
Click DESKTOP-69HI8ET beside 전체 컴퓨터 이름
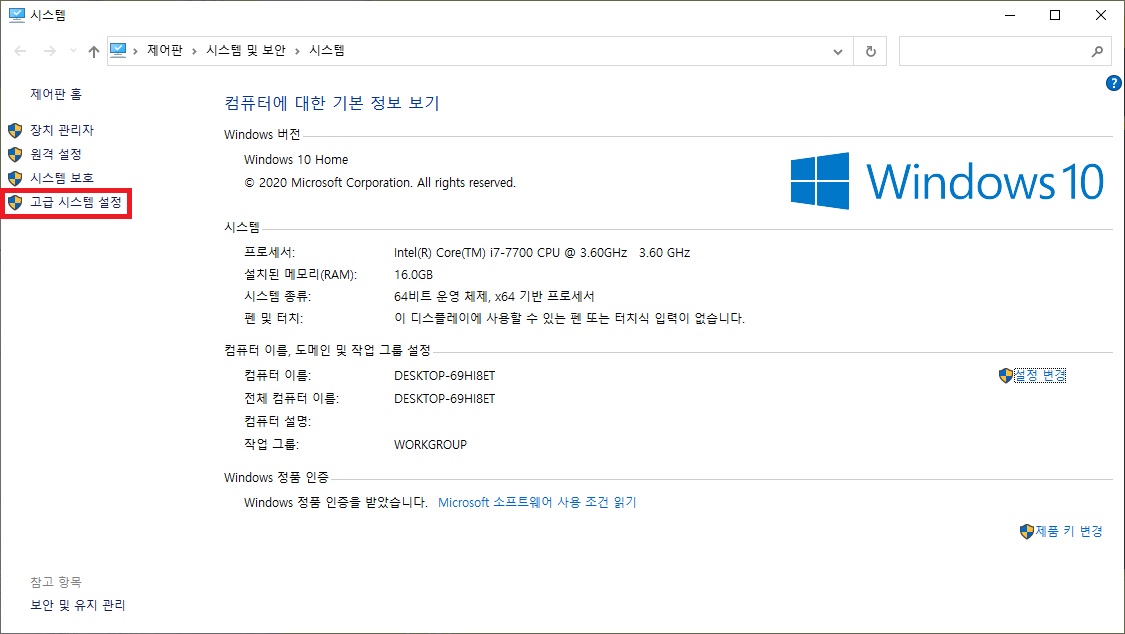point(445,399)
